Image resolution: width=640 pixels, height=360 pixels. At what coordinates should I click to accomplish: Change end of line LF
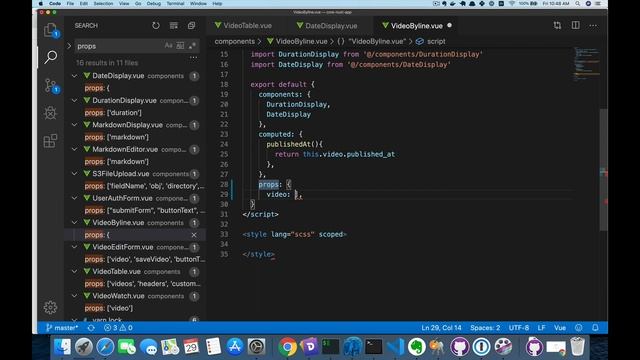click(x=542, y=328)
